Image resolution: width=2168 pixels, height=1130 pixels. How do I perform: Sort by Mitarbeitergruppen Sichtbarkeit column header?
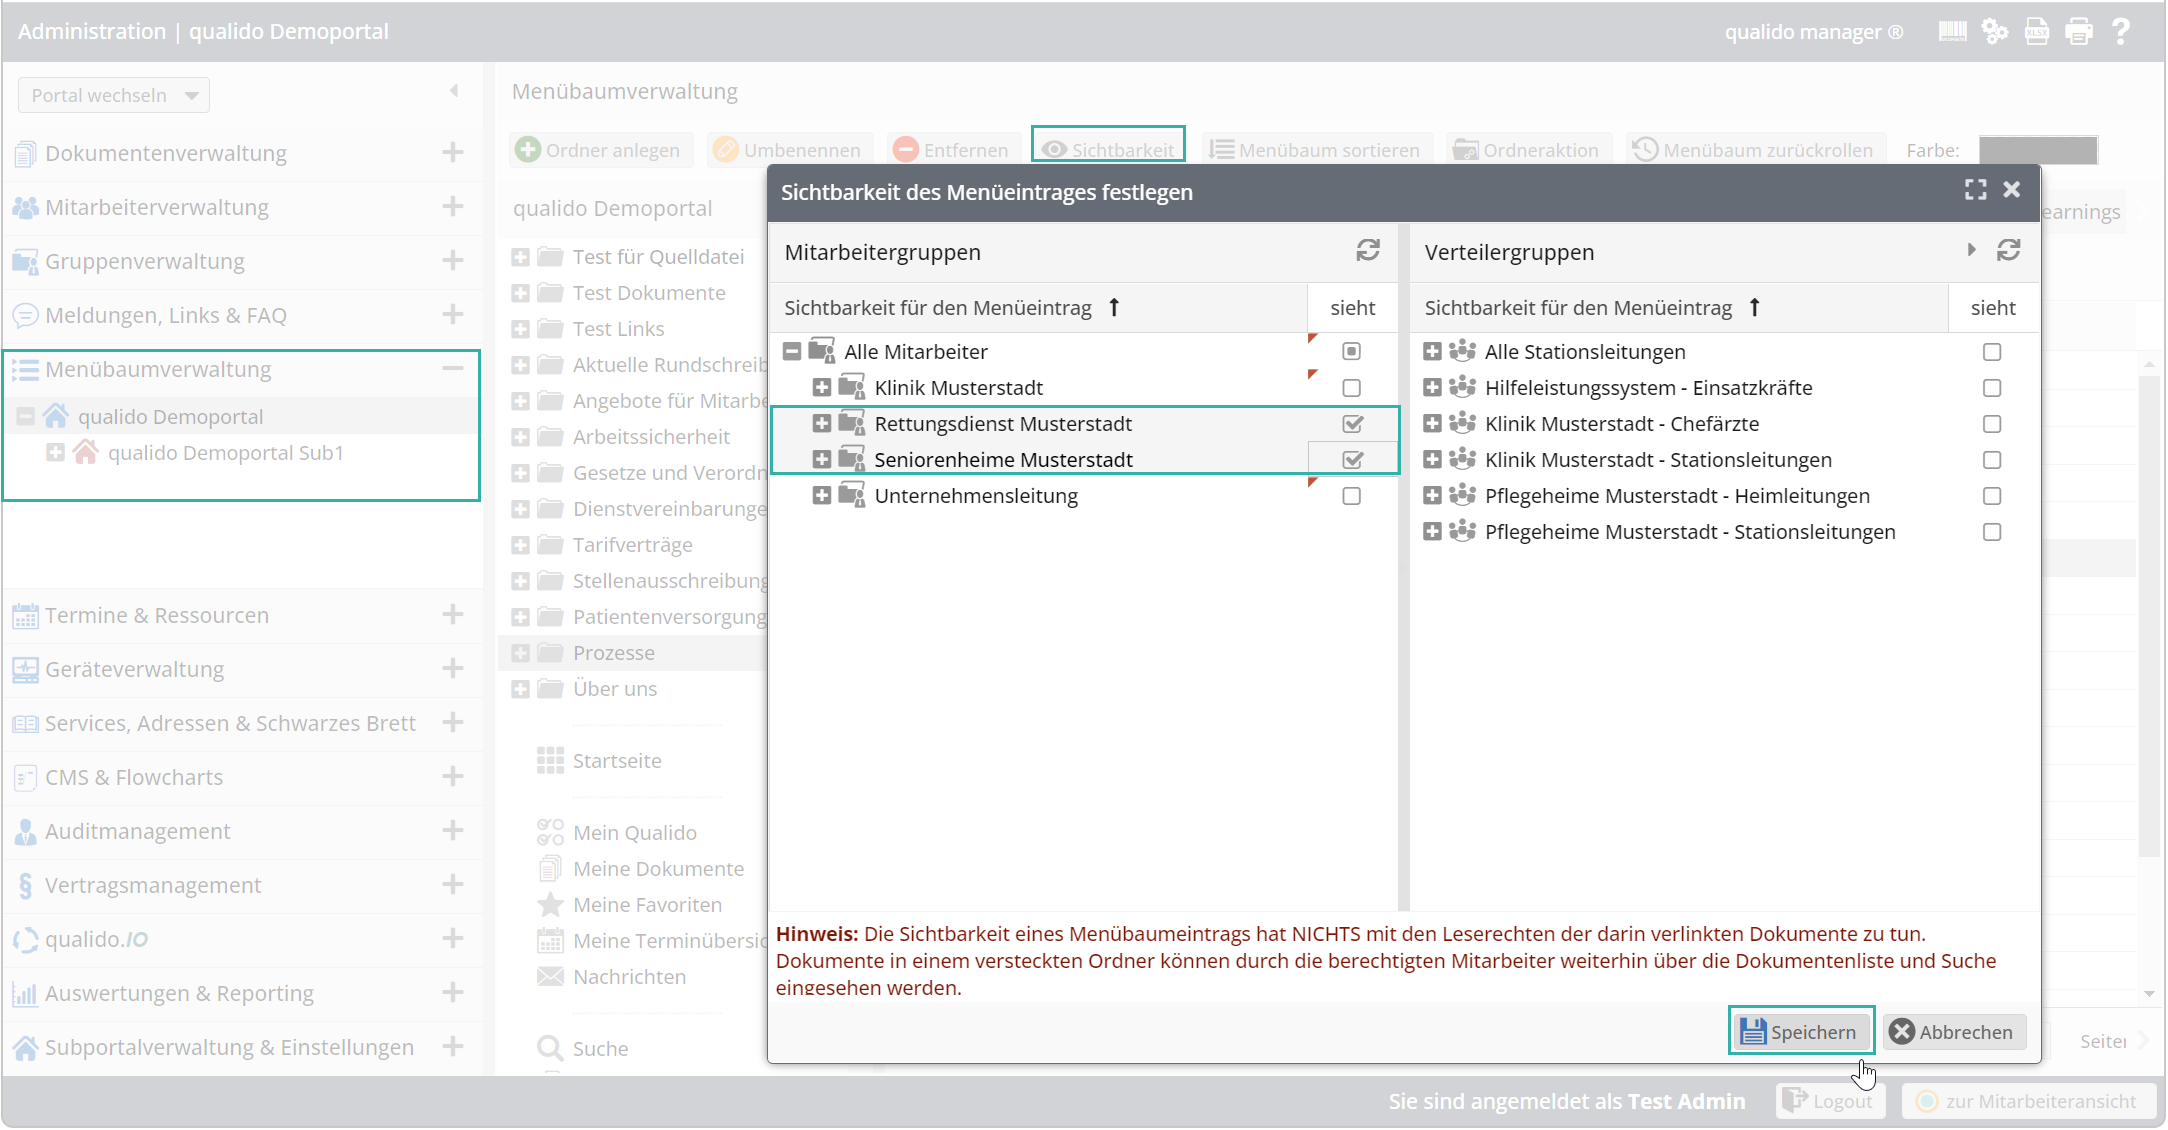[1038, 308]
